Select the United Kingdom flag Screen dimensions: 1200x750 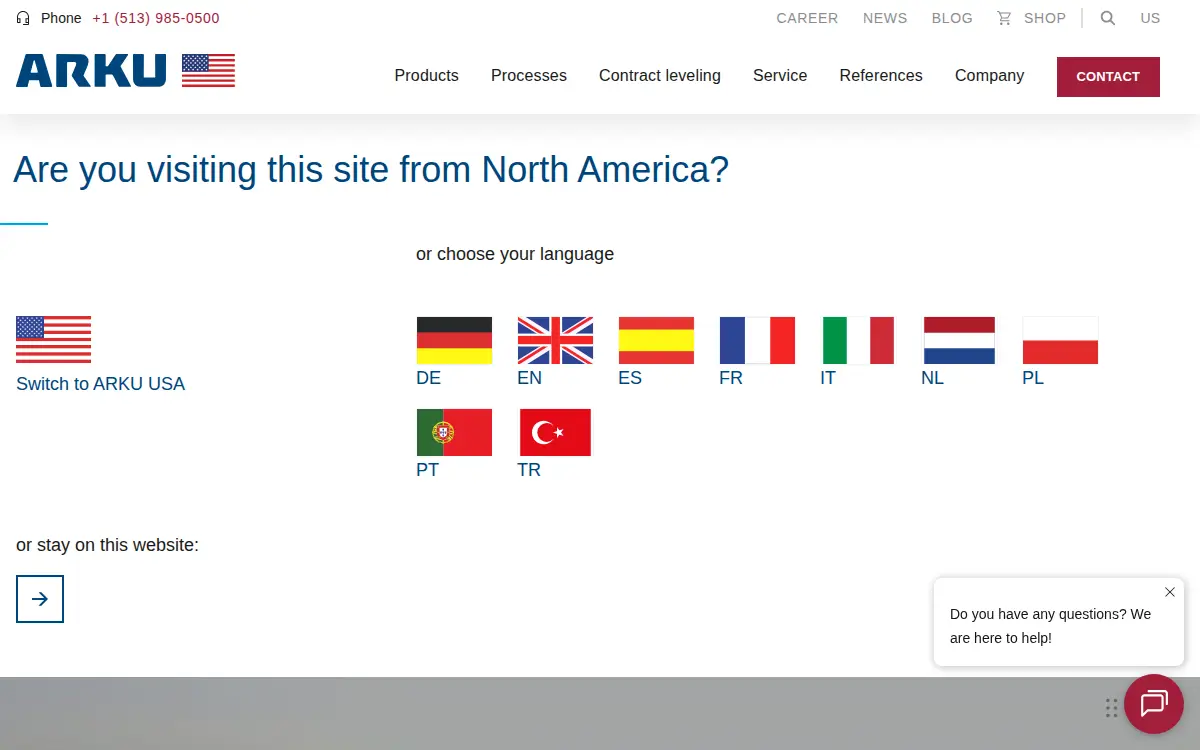tap(555, 340)
